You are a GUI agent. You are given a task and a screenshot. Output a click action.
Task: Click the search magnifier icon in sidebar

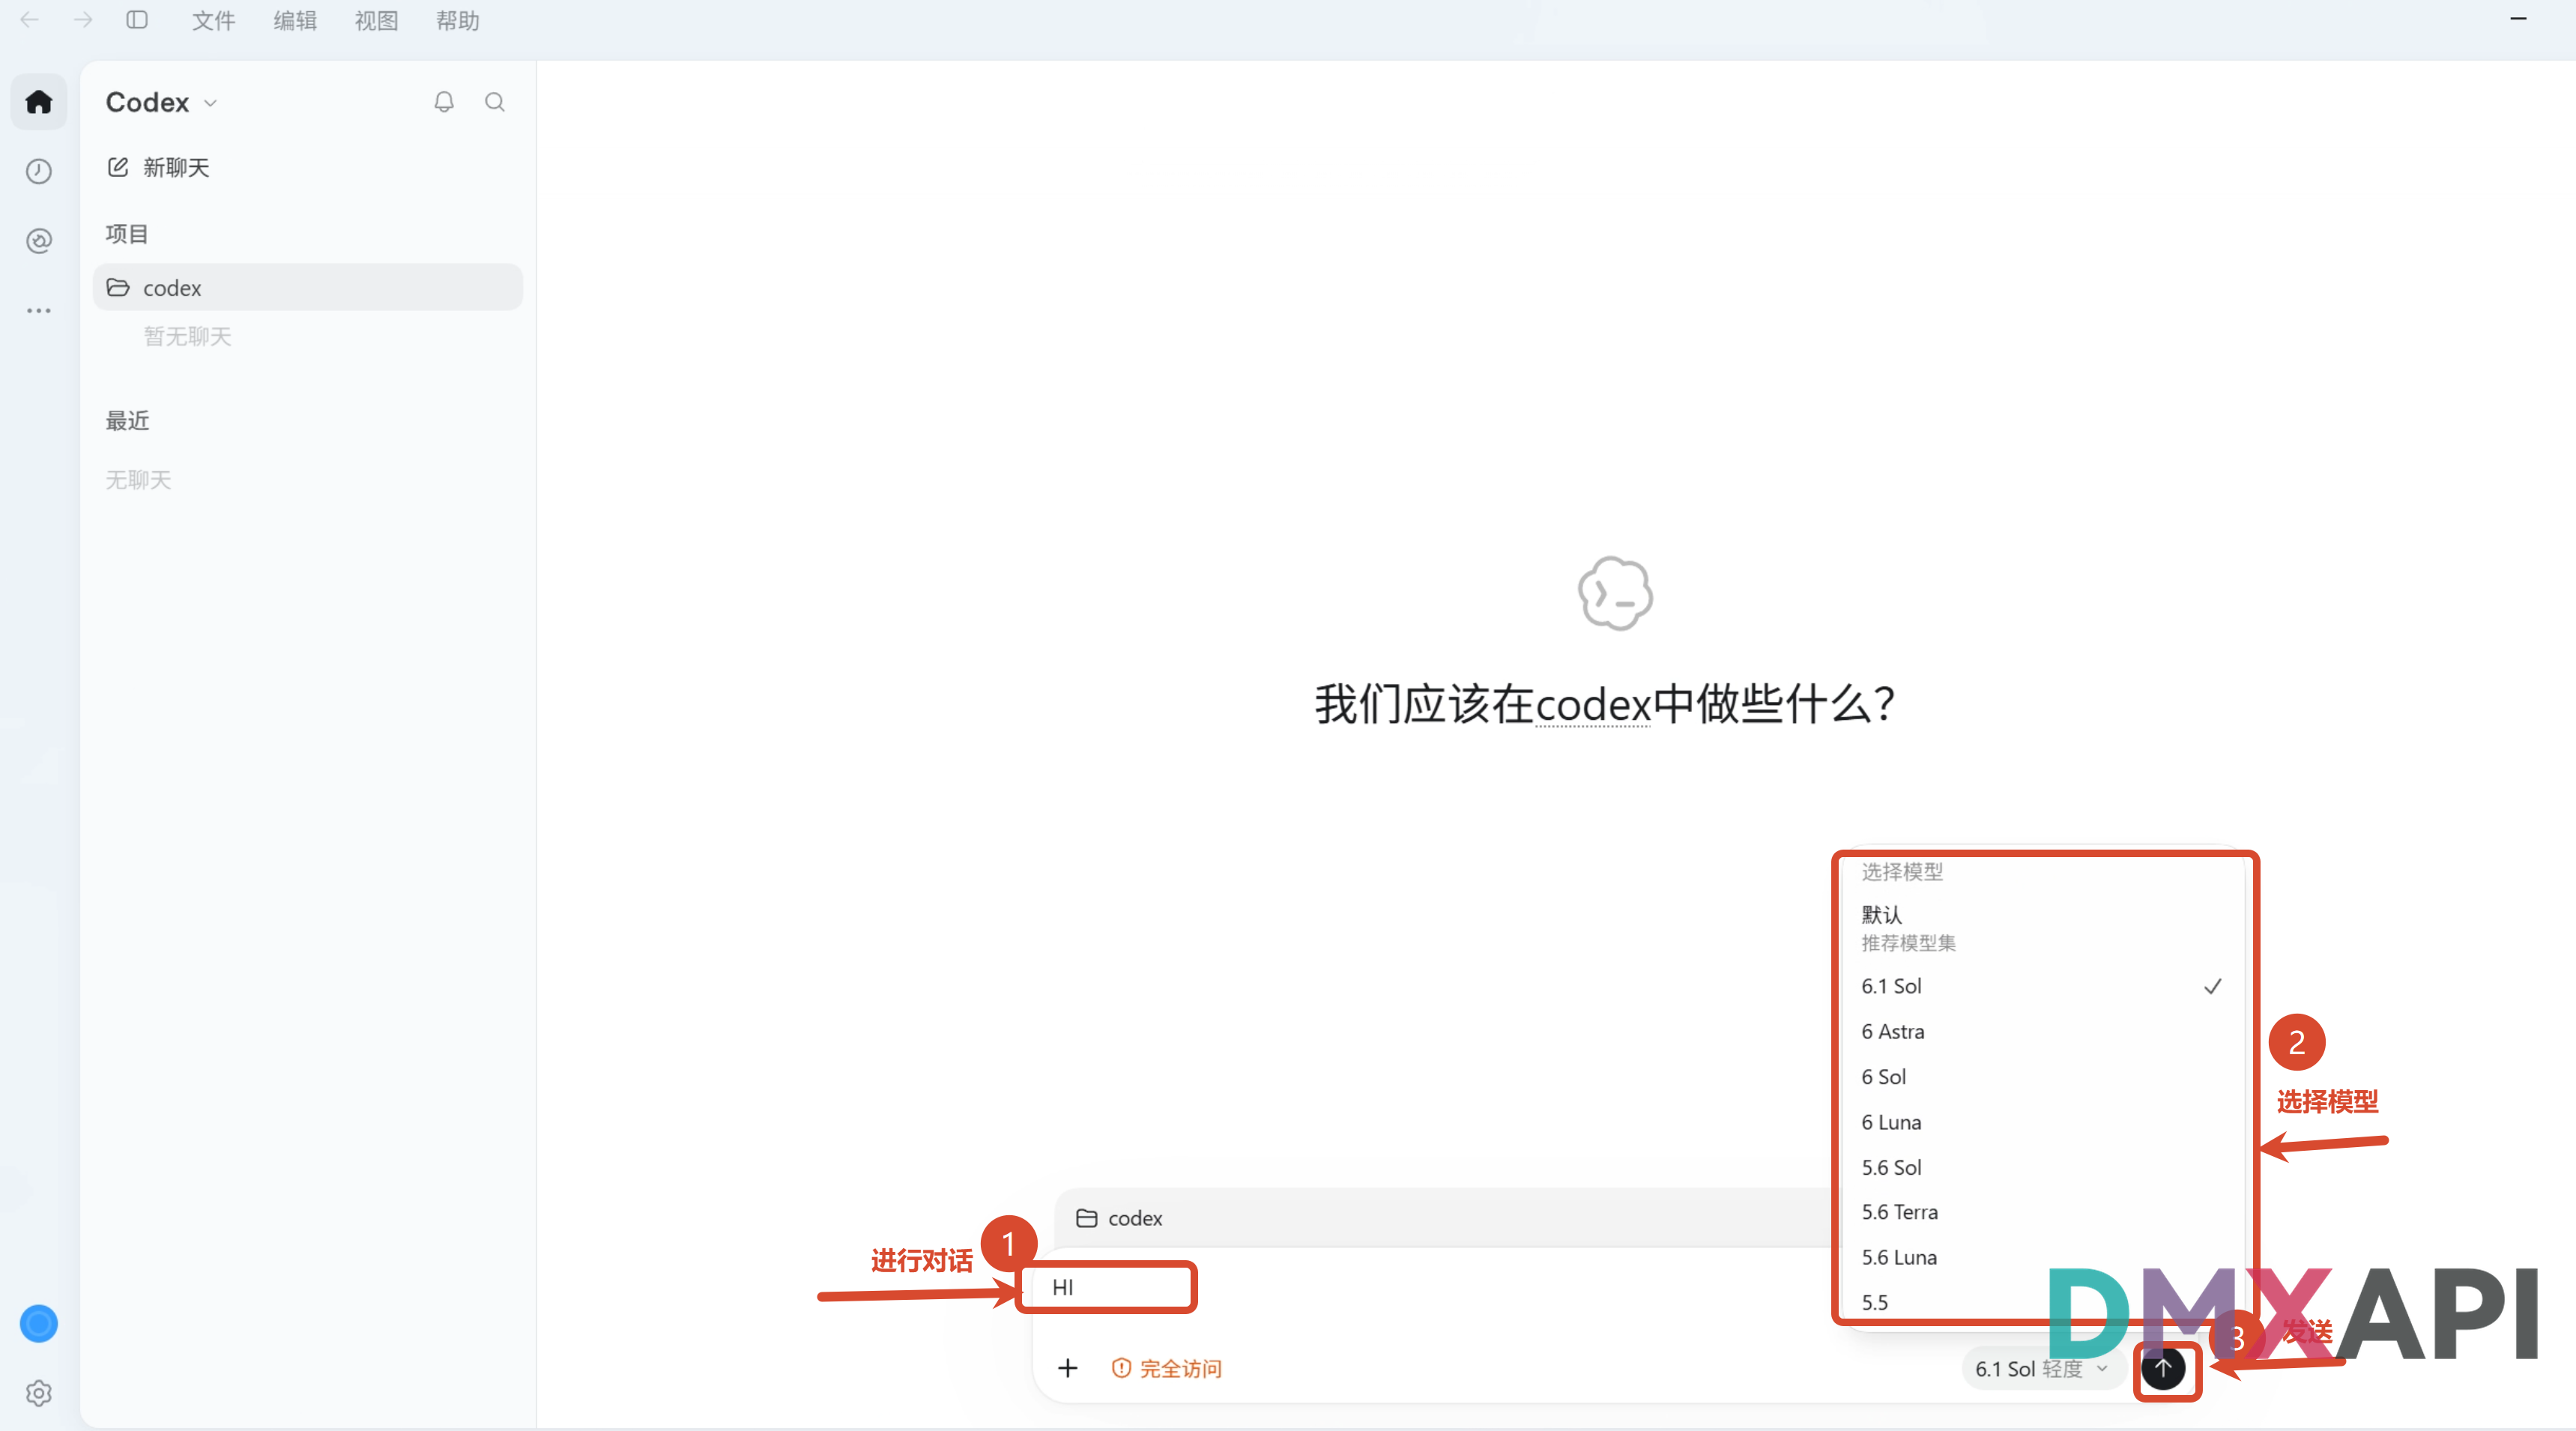pos(495,102)
